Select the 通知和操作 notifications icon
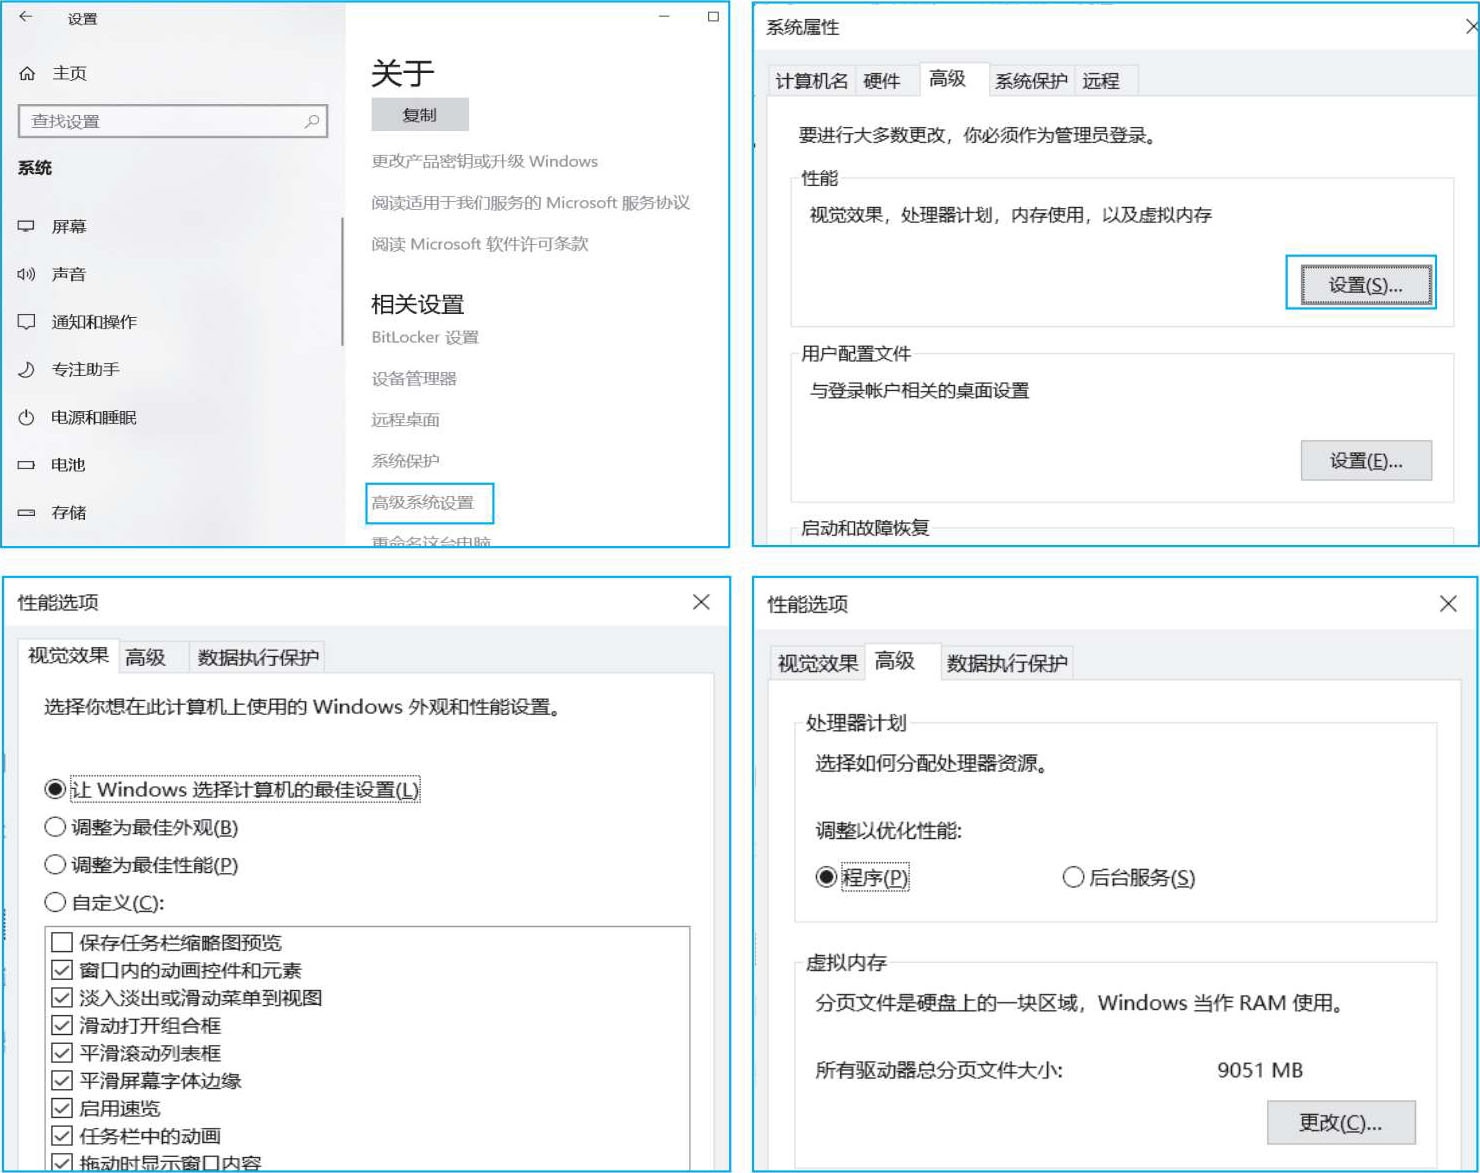Image resolution: width=1480 pixels, height=1173 pixels. (27, 322)
